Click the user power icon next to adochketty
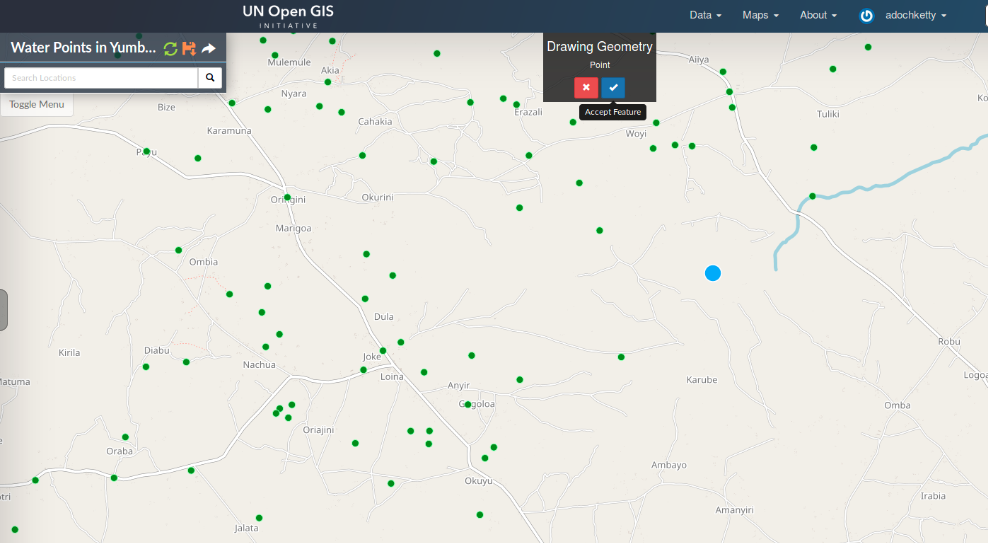 coord(866,16)
